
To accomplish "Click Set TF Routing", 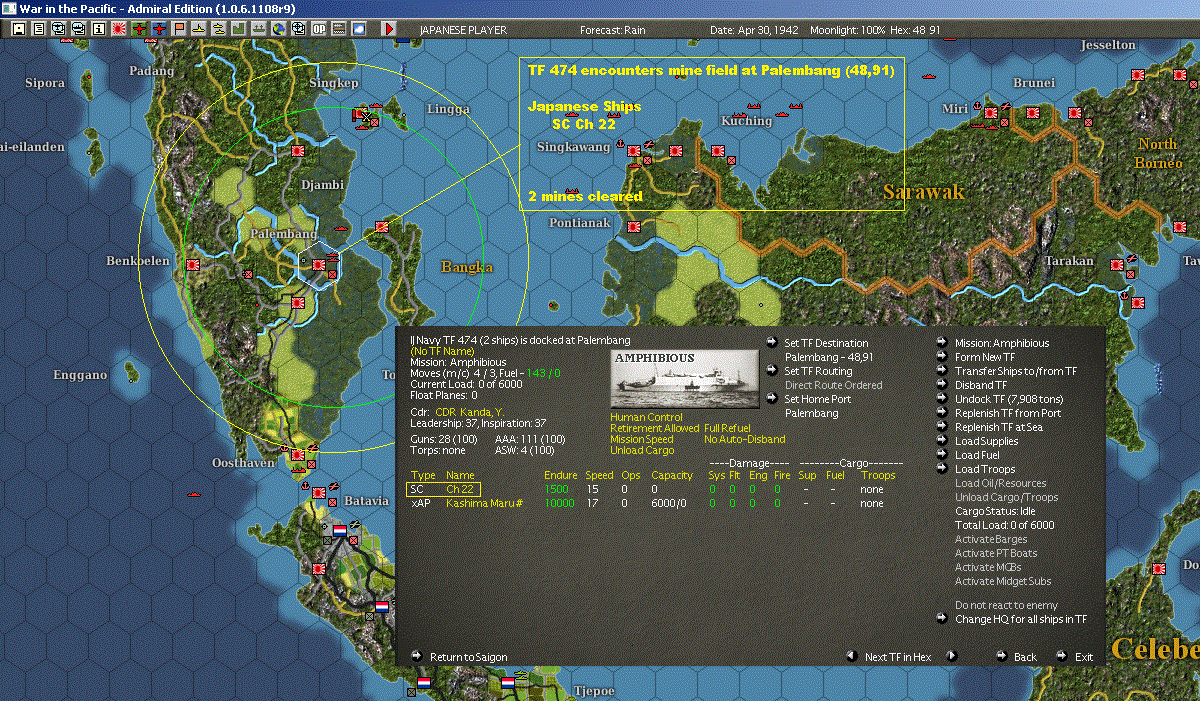I will click(818, 371).
